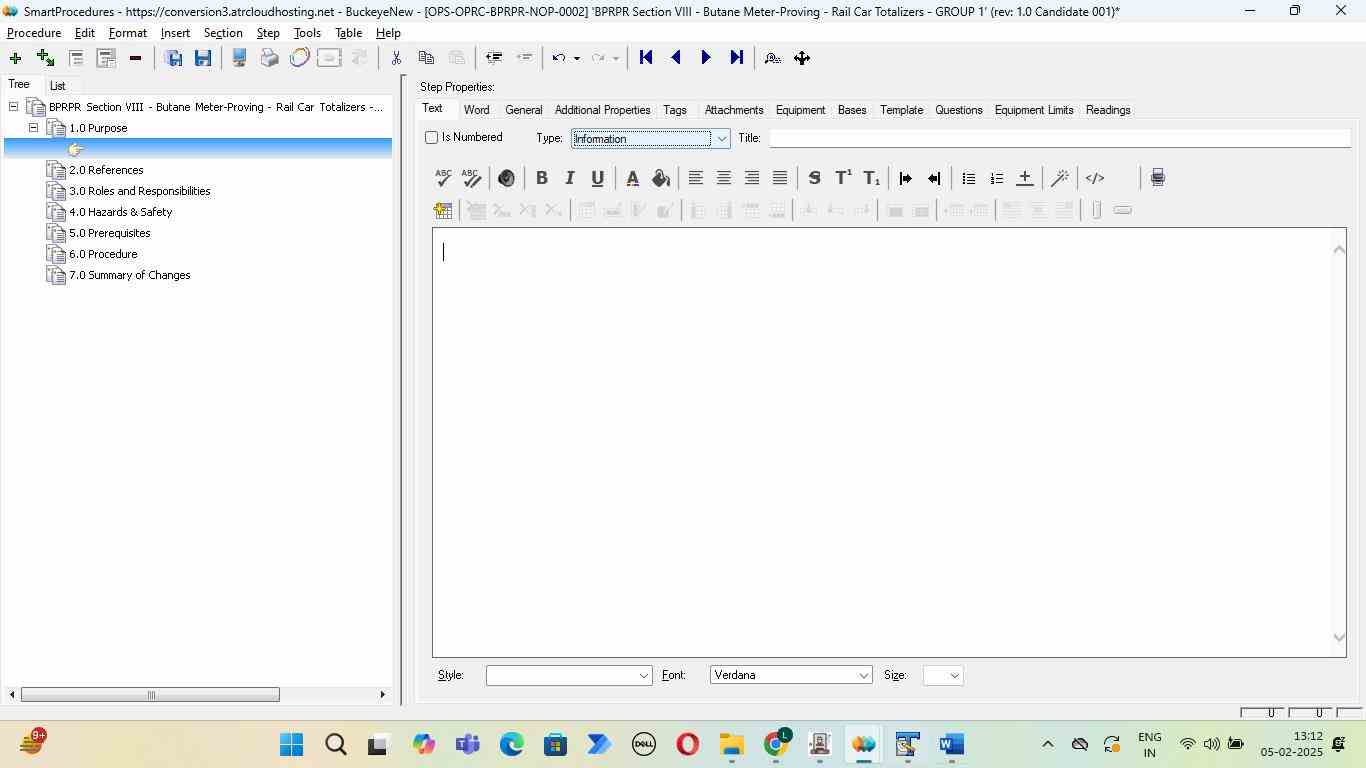
Task: Open the Format menu
Action: tap(128, 33)
